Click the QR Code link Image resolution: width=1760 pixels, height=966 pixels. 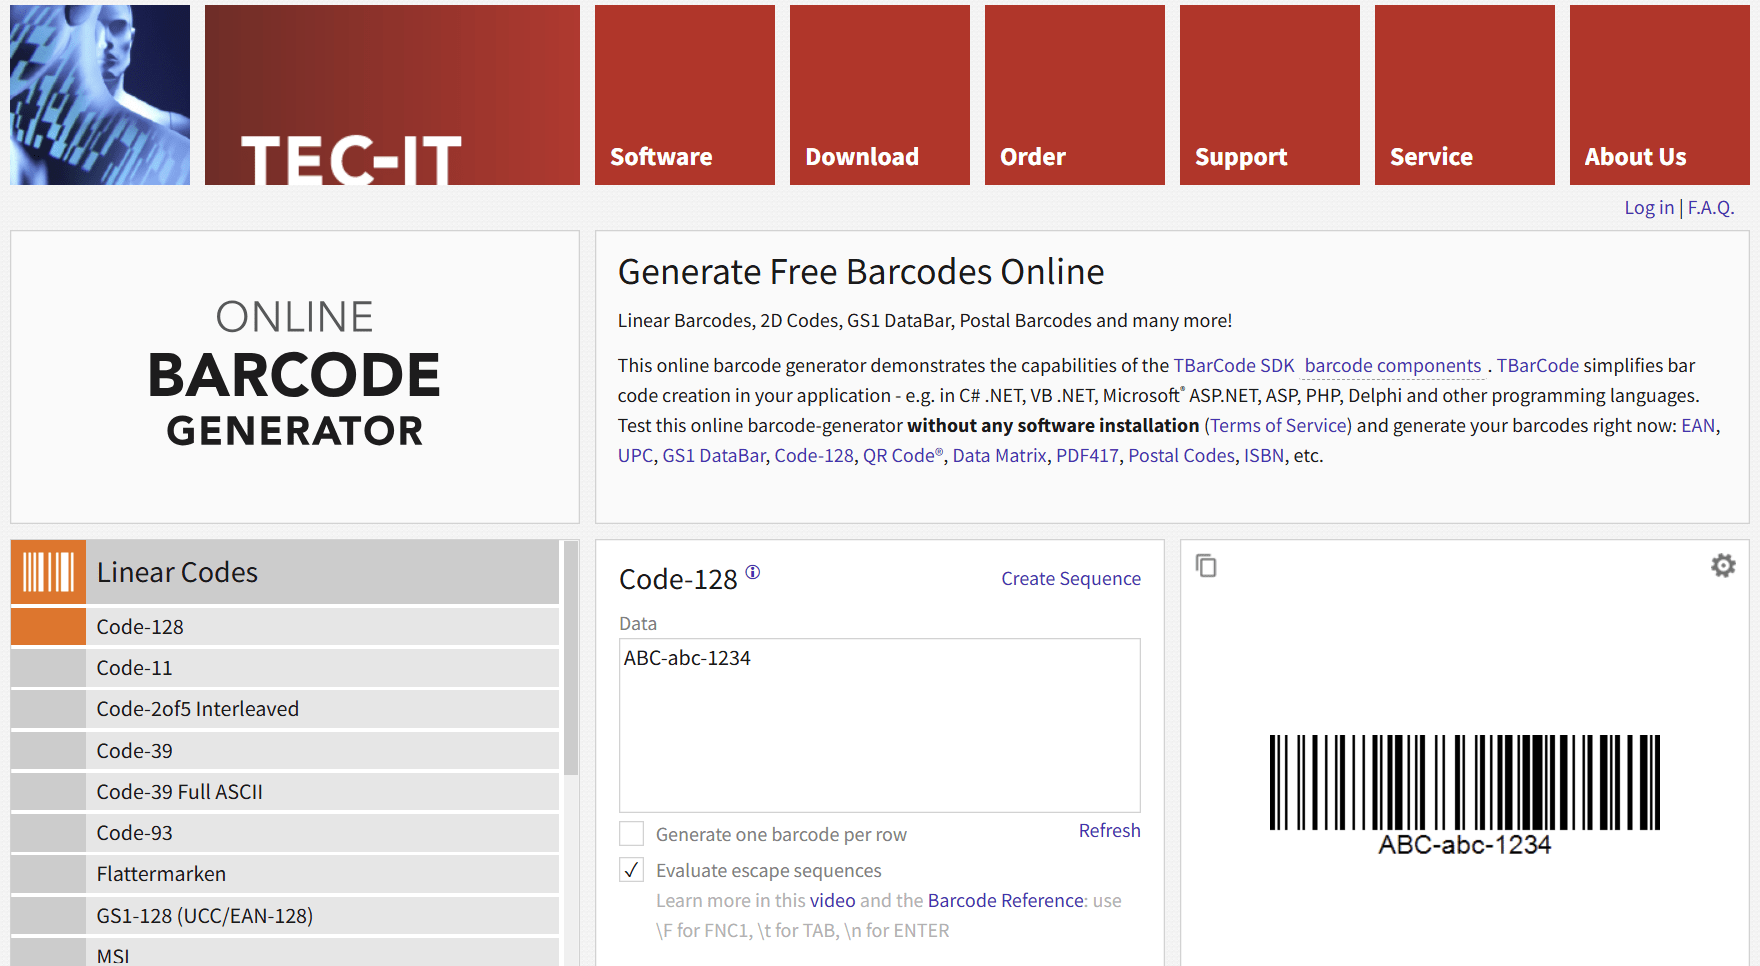pos(903,455)
